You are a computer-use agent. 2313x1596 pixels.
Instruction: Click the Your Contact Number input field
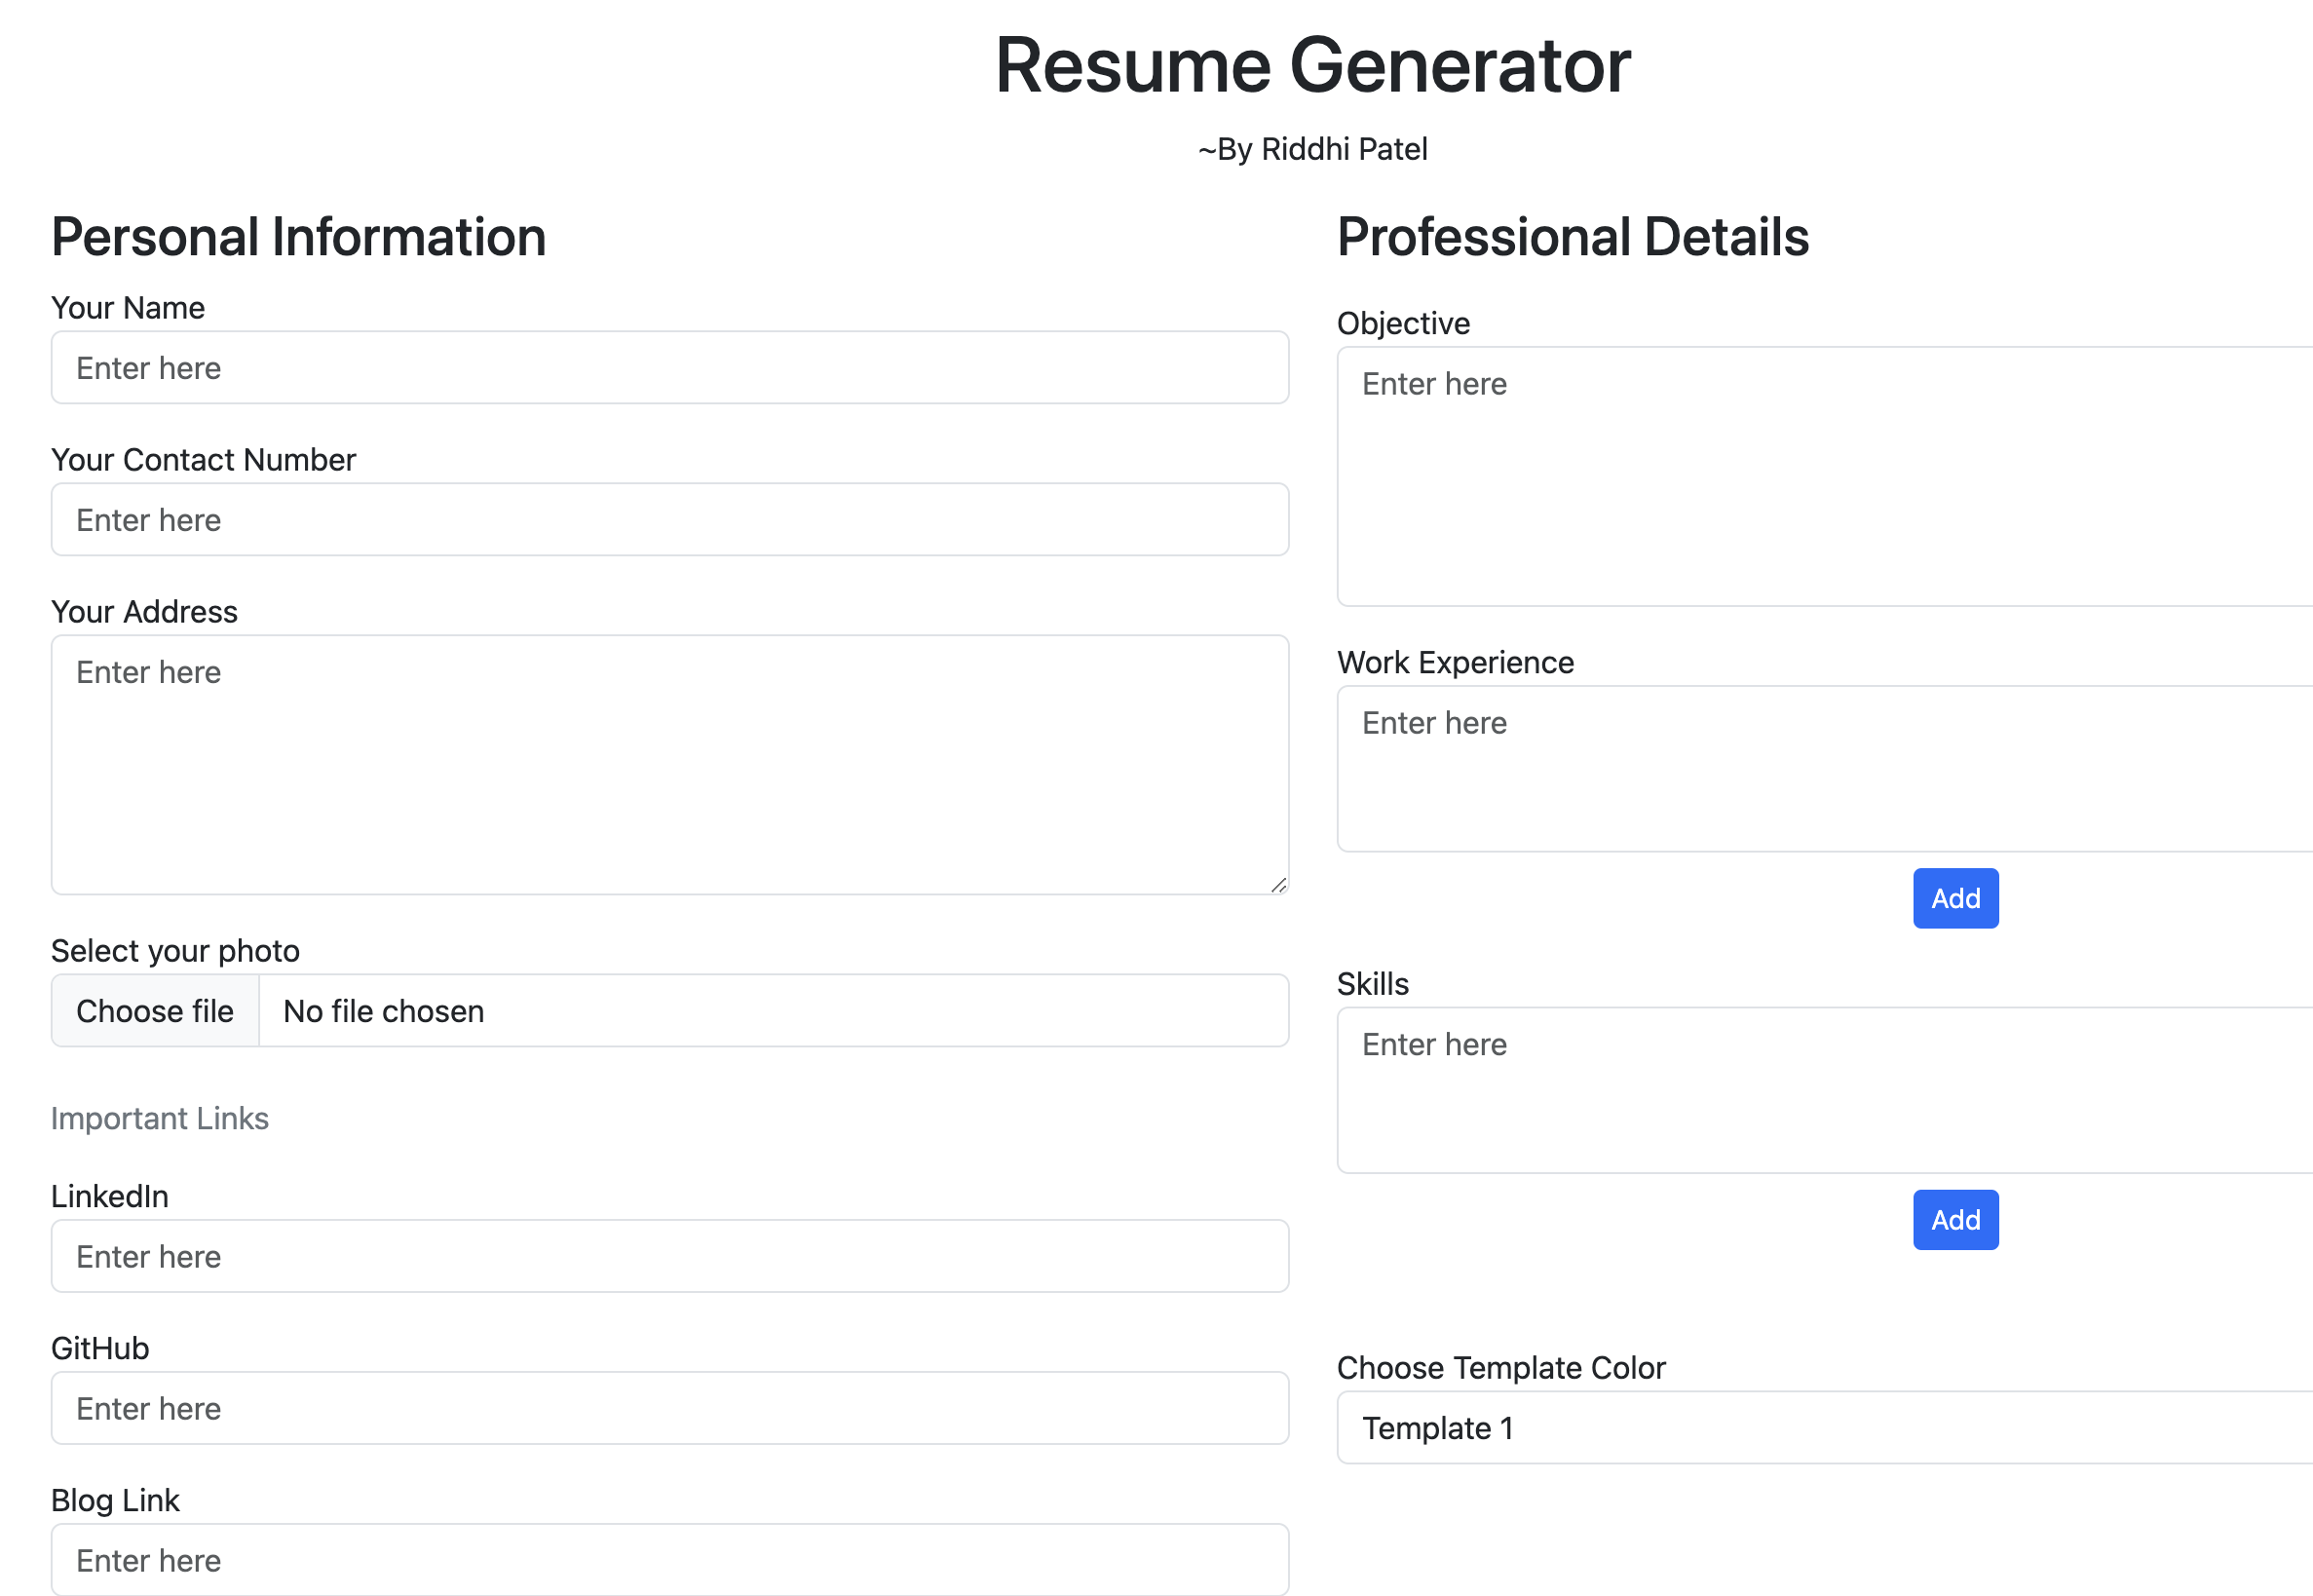(668, 519)
